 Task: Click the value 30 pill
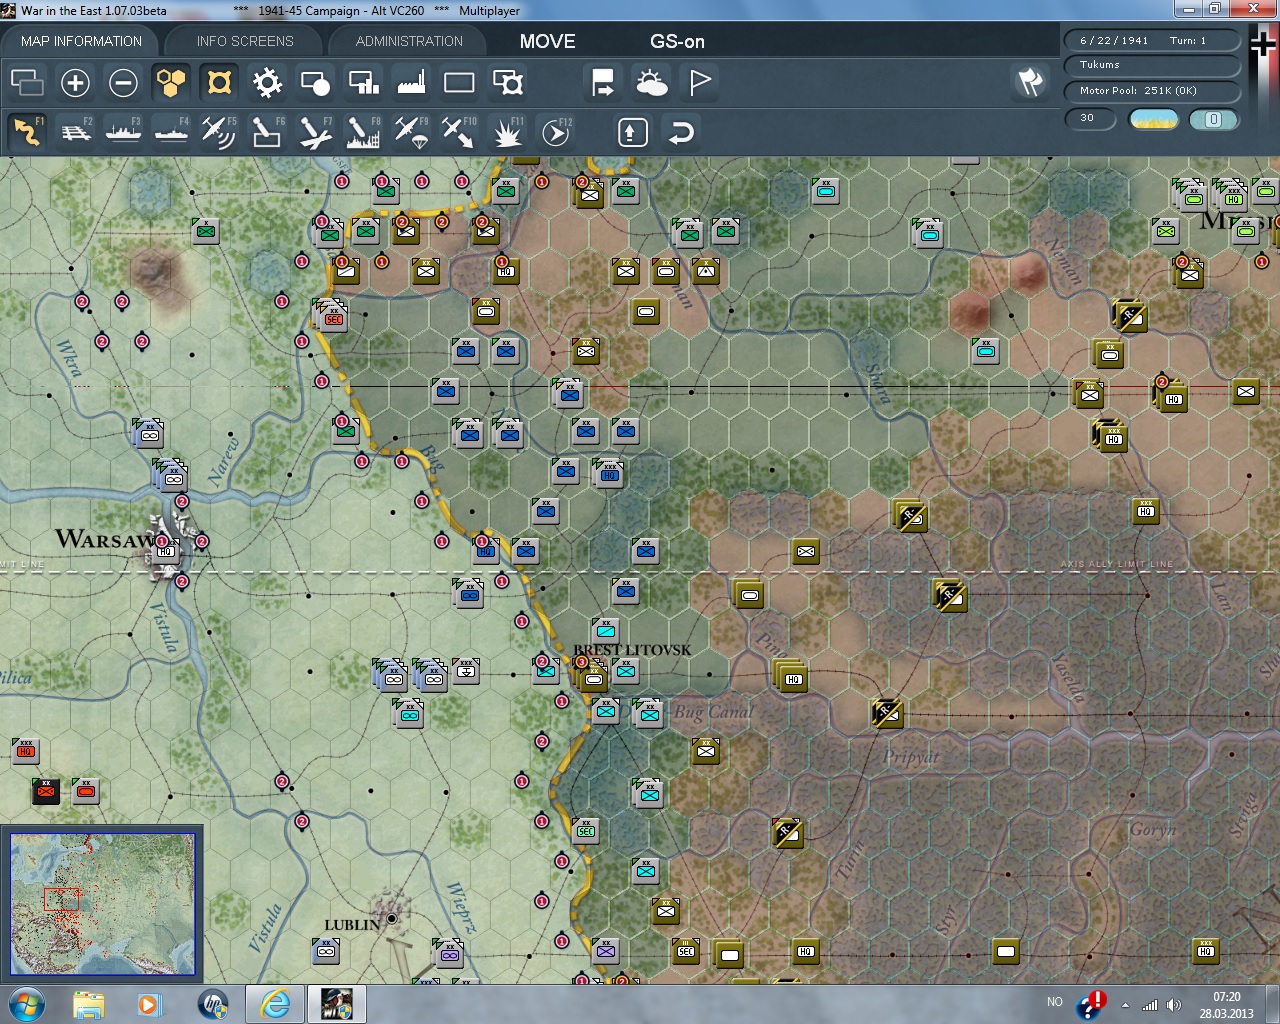coord(1091,119)
